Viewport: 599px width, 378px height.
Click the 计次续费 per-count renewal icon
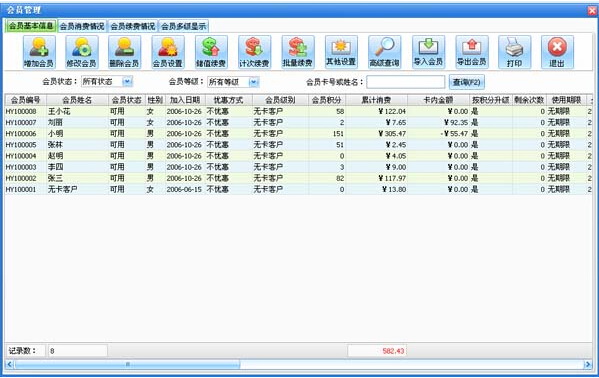click(254, 52)
